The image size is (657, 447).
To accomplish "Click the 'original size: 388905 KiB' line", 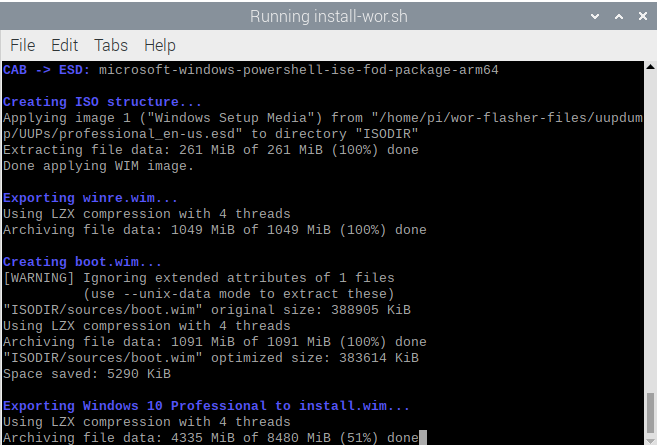I will pos(207,310).
